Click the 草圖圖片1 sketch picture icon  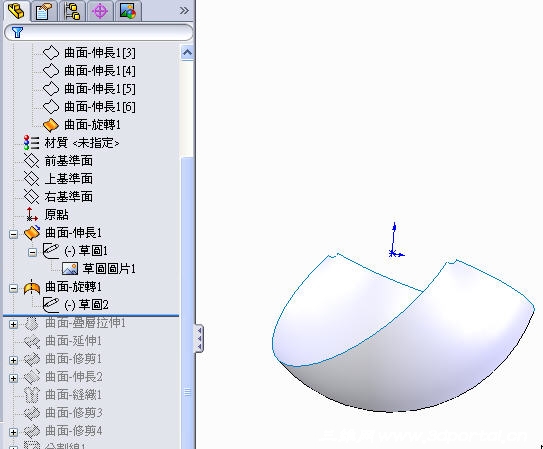tap(70, 269)
